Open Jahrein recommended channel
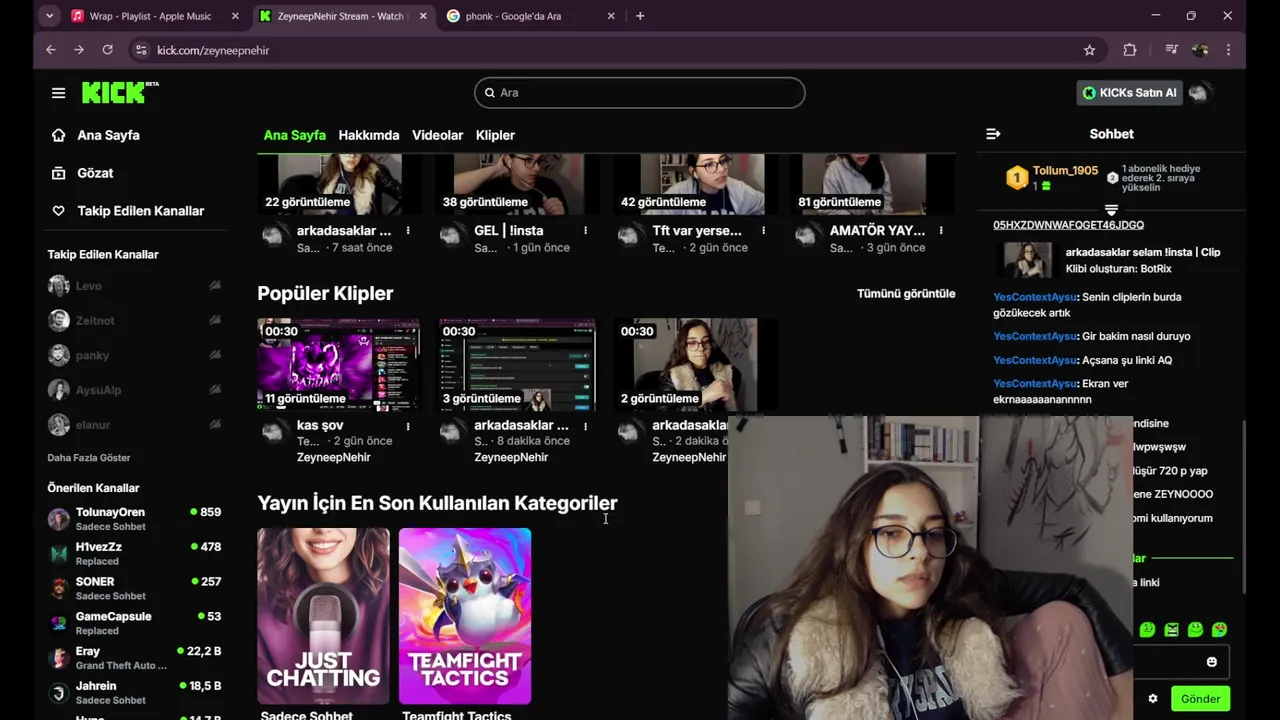 pos(135,693)
